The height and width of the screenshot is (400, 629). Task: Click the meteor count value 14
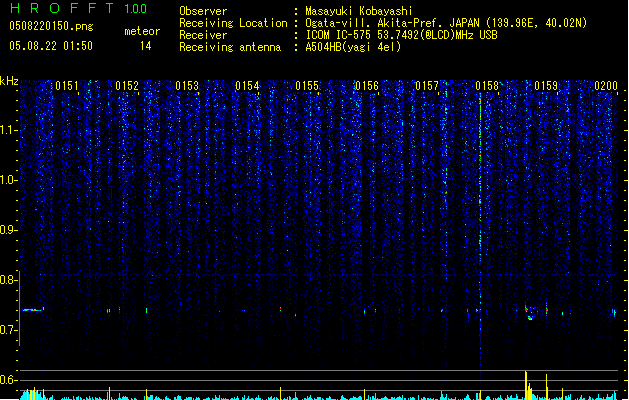(x=146, y=46)
